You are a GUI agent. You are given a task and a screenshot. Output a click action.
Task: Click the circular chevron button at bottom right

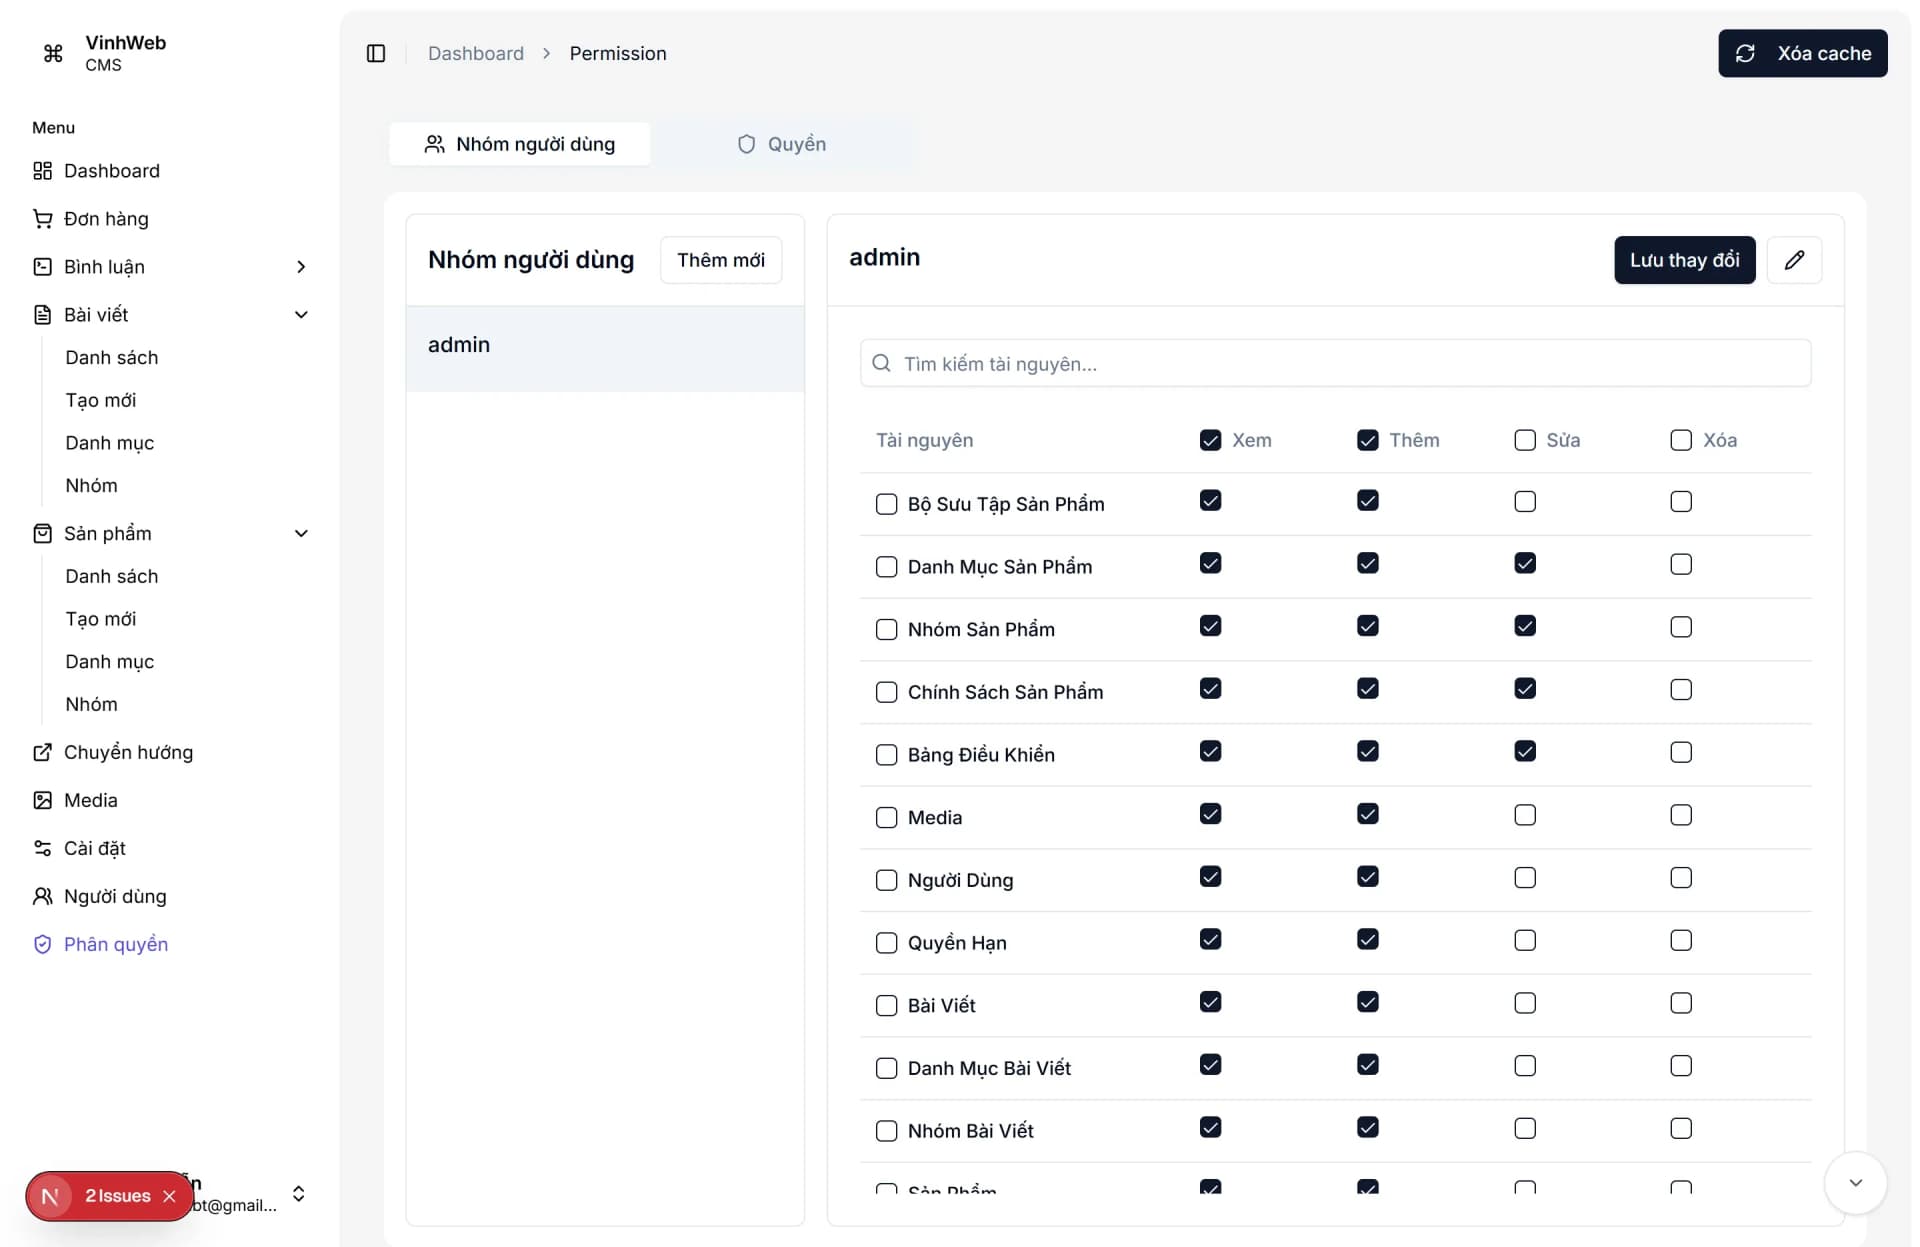[x=1856, y=1183]
